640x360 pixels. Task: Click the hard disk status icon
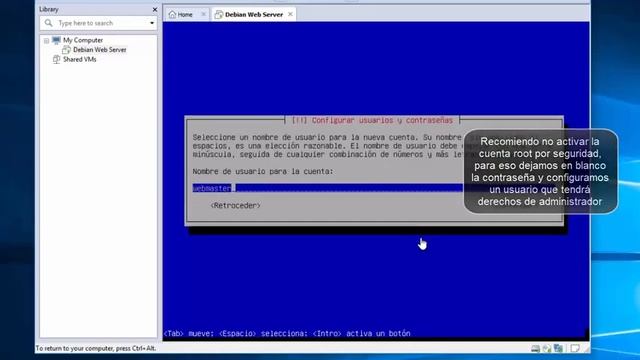click(536, 349)
